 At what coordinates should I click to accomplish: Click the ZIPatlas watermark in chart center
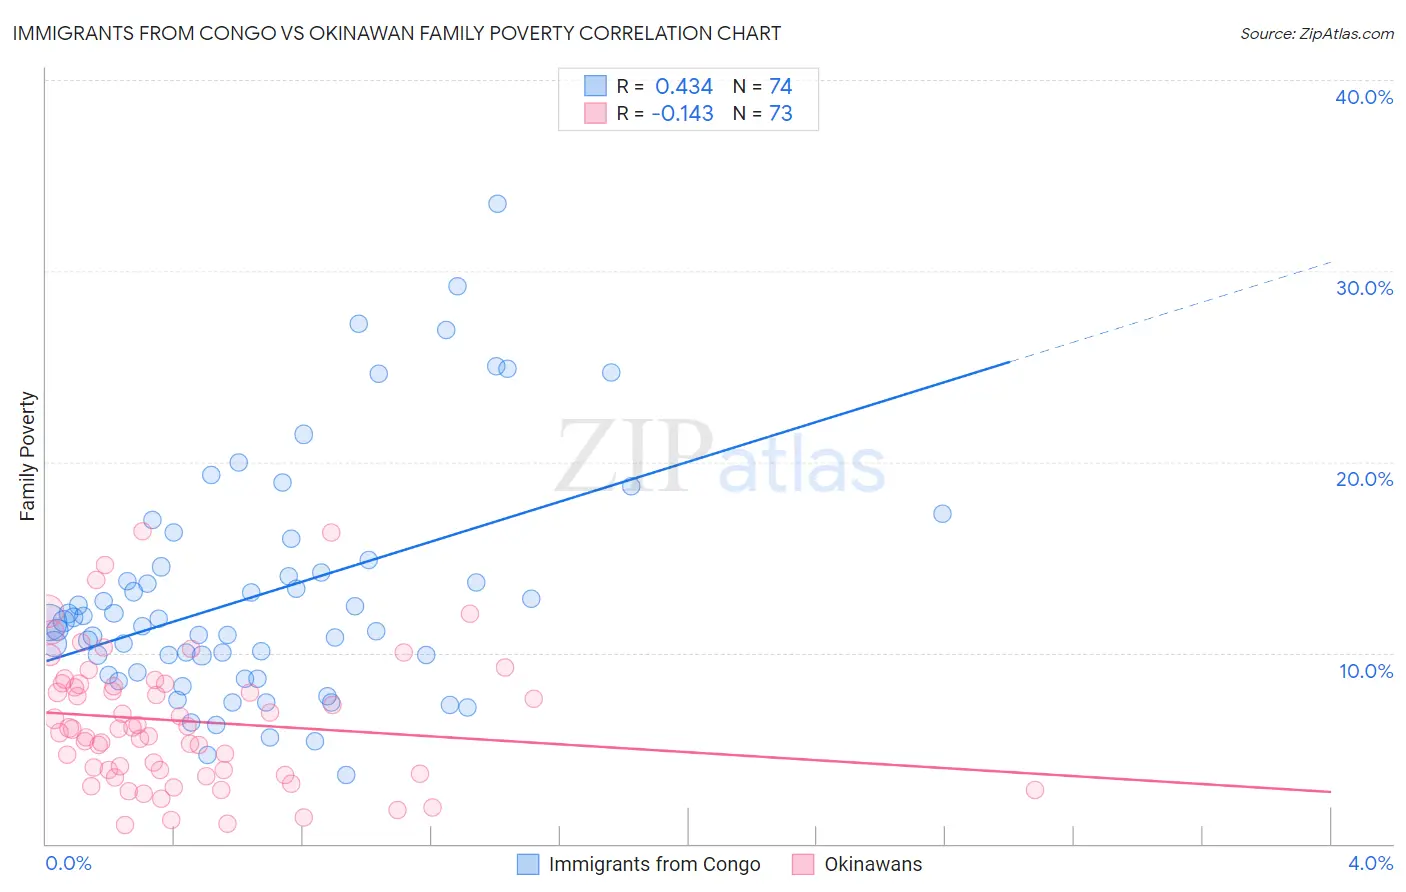click(721, 456)
